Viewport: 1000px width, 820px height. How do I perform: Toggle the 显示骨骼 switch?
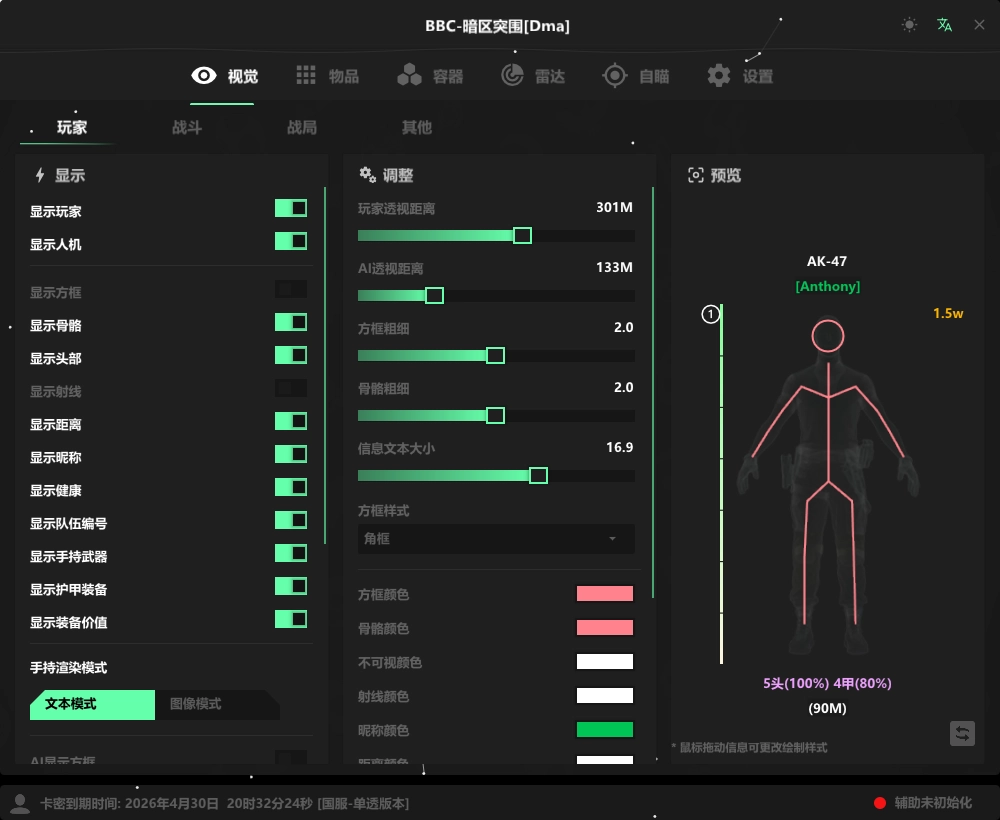(291, 322)
